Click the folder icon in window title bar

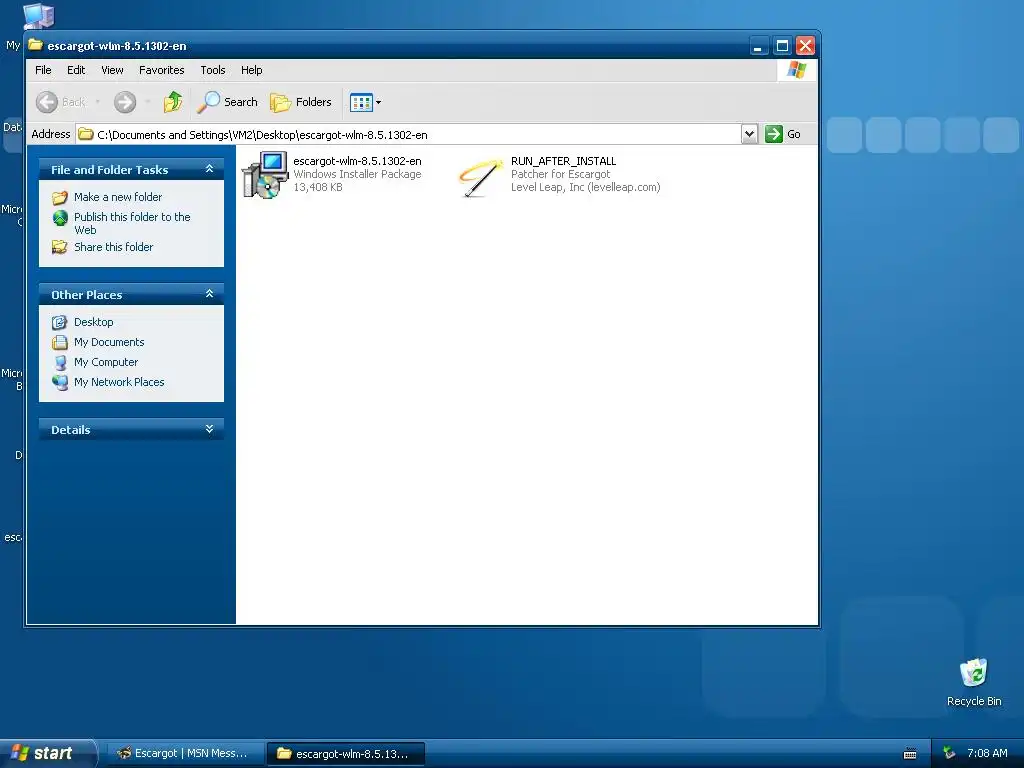[36, 45]
